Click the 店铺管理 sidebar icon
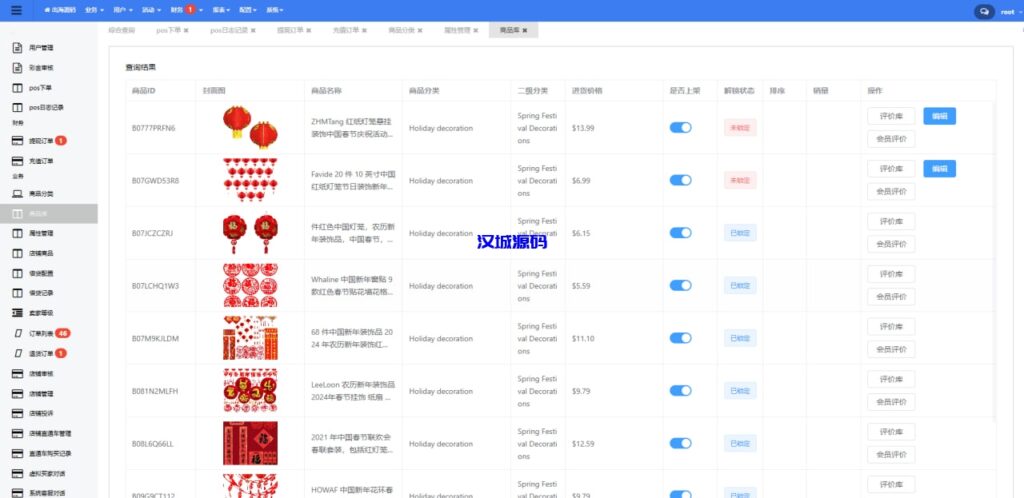 [x=18, y=394]
